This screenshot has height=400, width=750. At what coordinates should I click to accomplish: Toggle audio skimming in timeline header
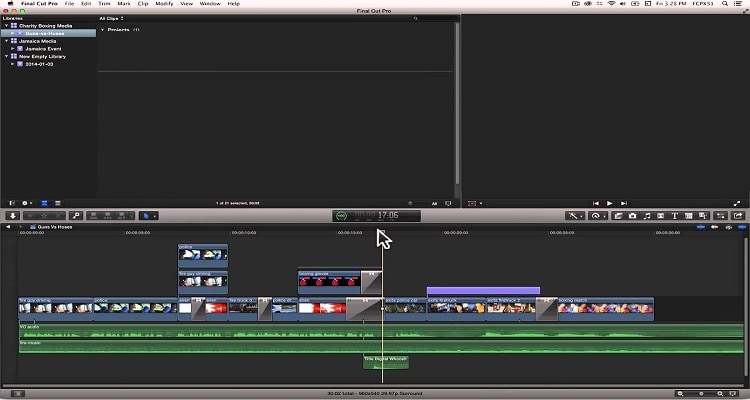(x=715, y=227)
